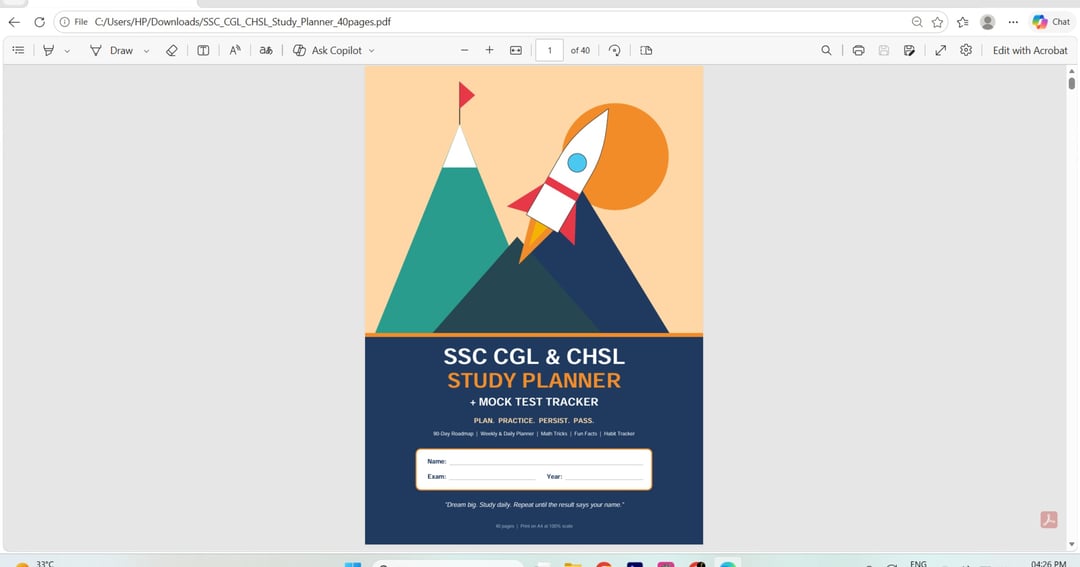This screenshot has height=567, width=1080.
Task: Click the vertical scrollbar thumb
Action: pyautogui.click(x=1071, y=84)
